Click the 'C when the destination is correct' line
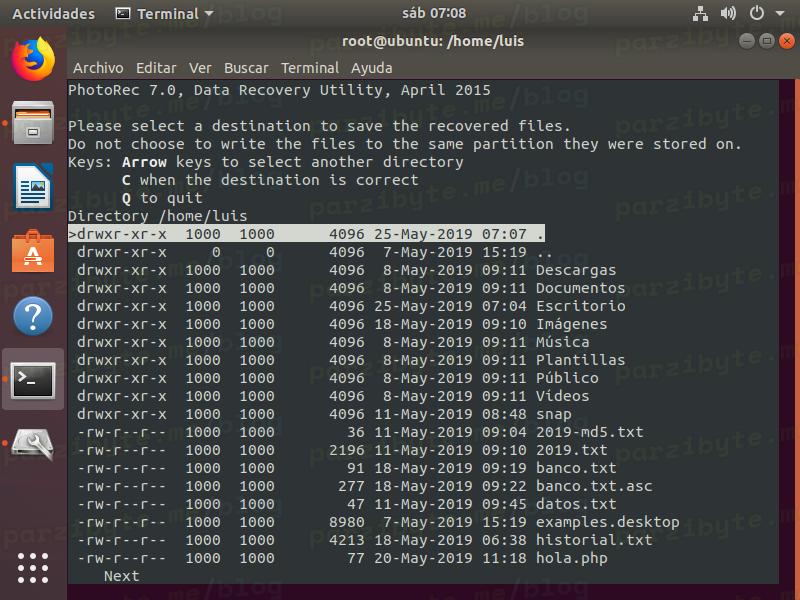Viewport: 800px width, 600px height. (270, 180)
